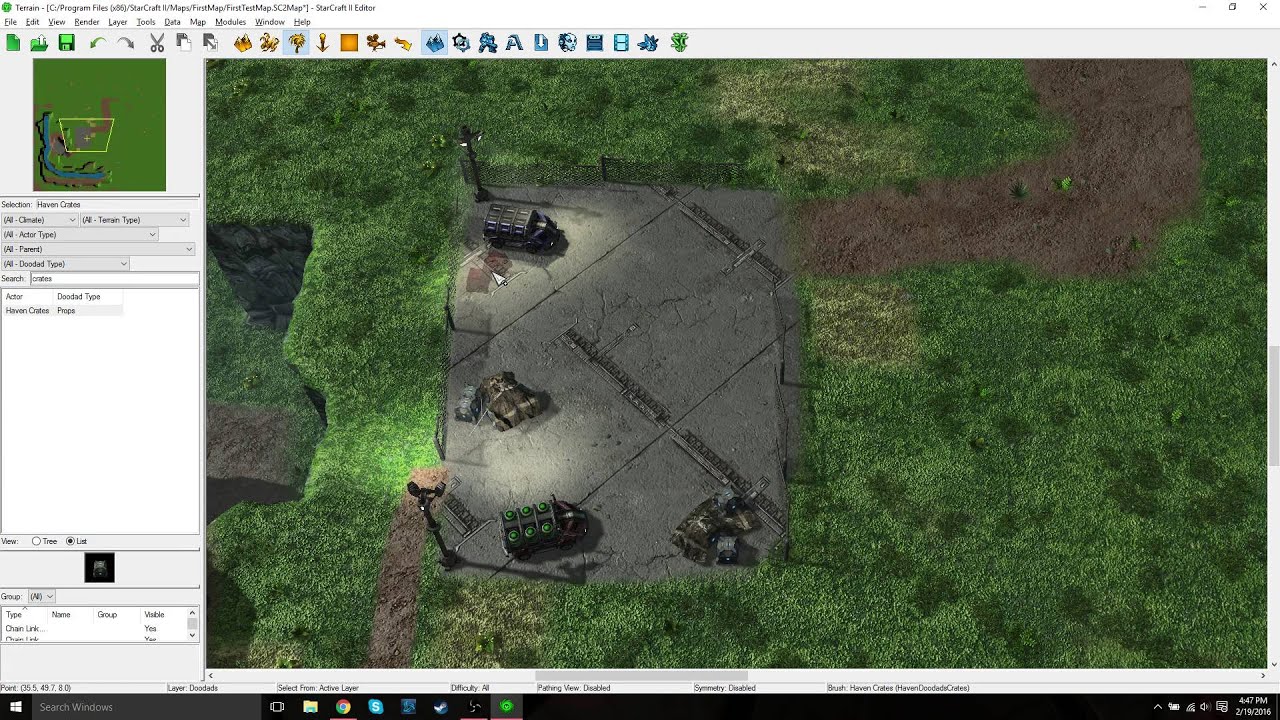1280x720 pixels.
Task: Click scroll-down arrow in objects list
Action: pos(192,635)
